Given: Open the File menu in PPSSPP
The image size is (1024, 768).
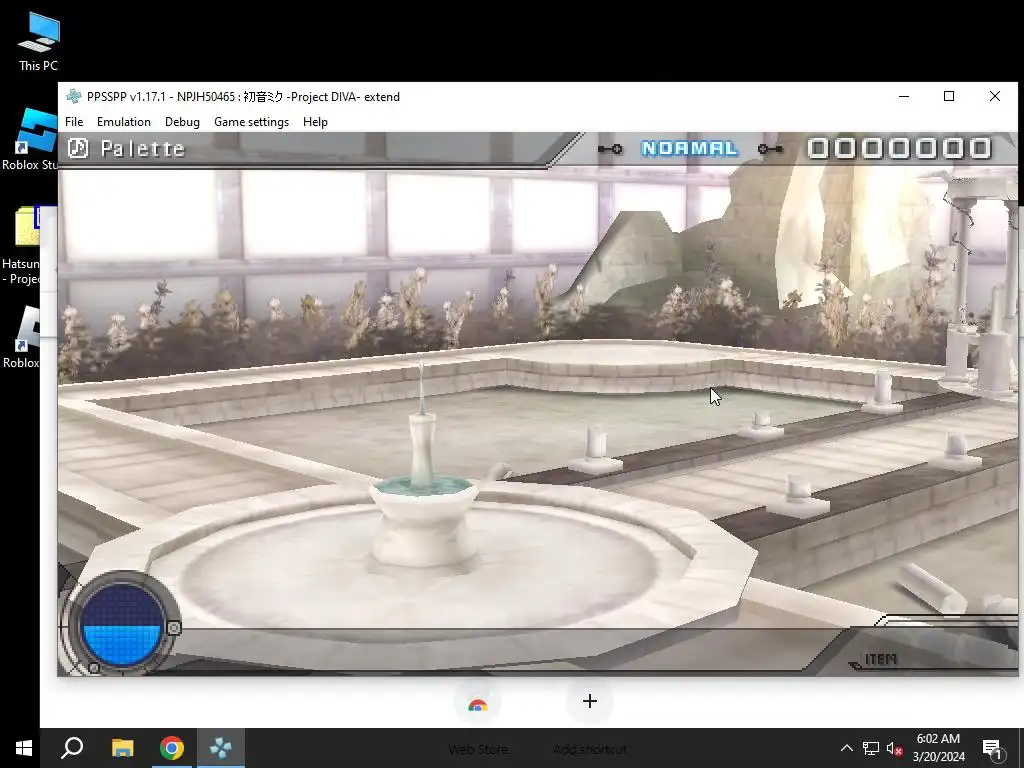Looking at the screenshot, I should click(x=74, y=121).
